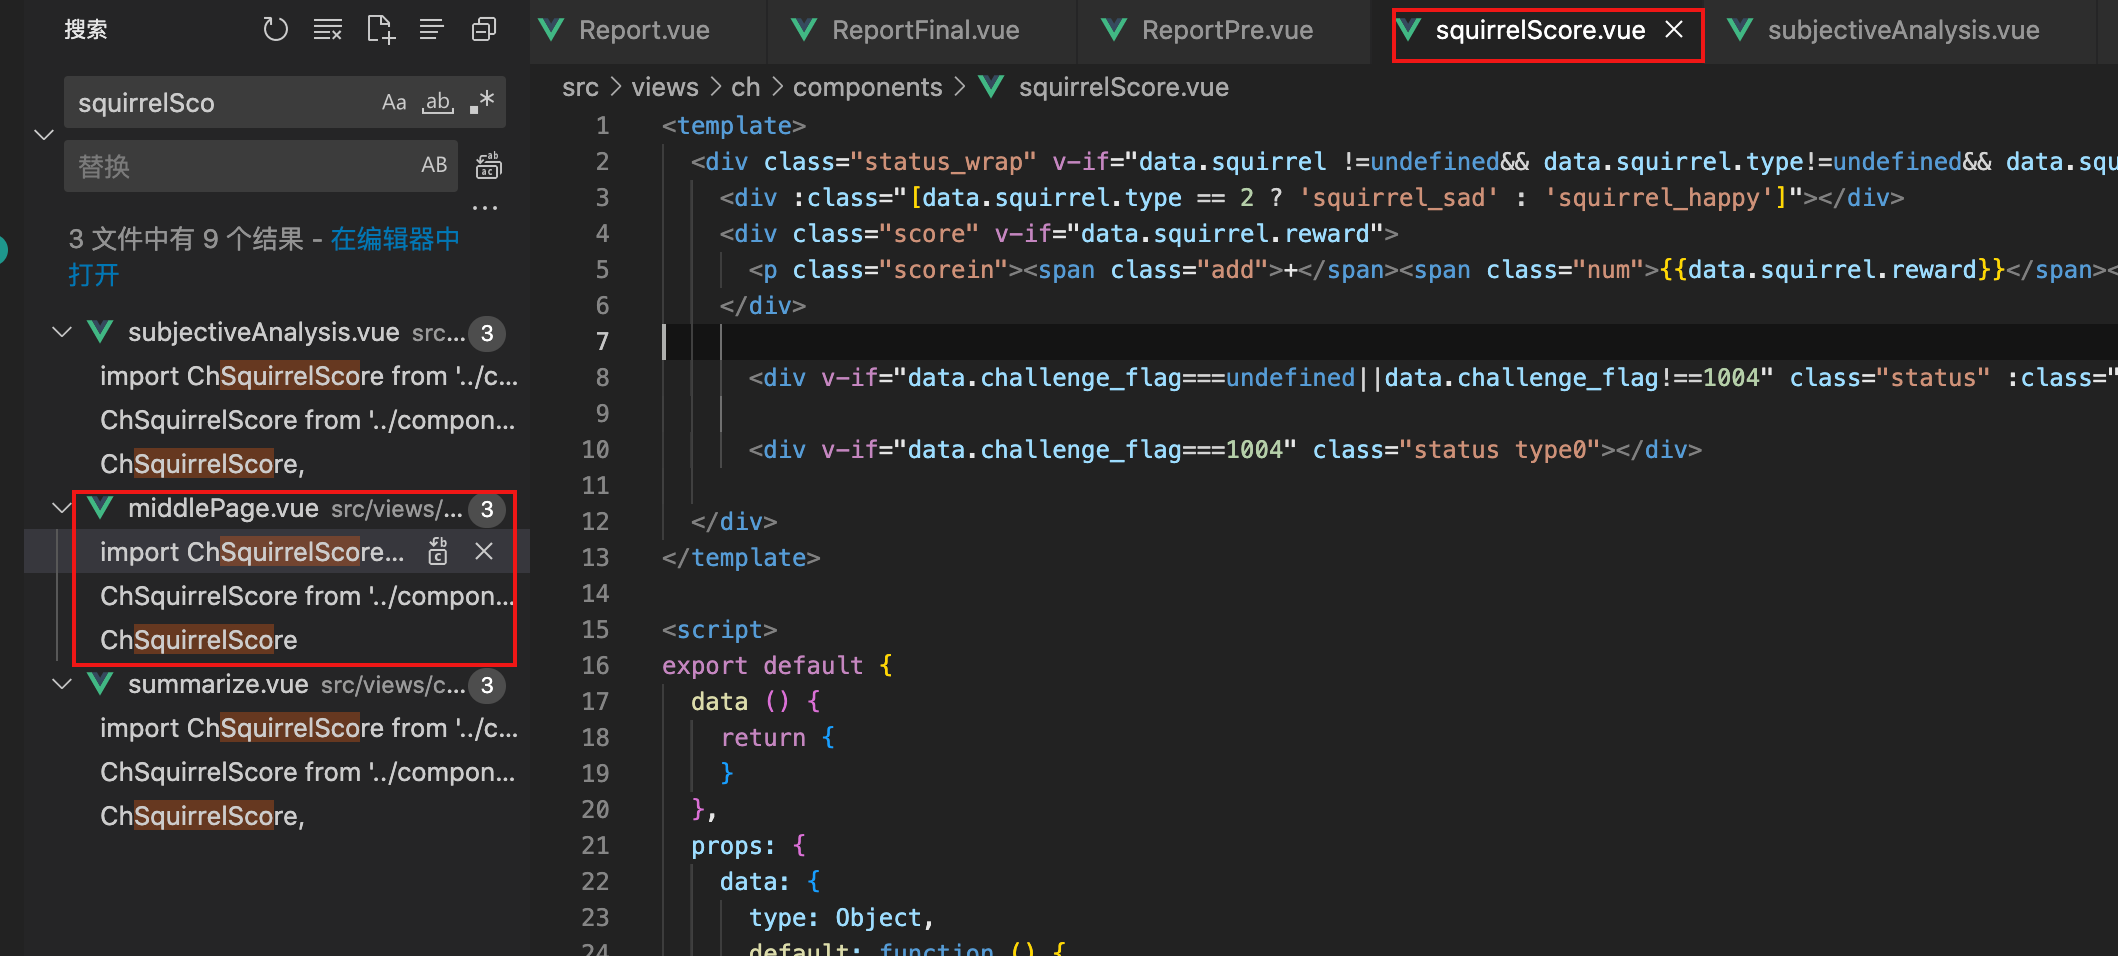This screenshot has height=956, width=2118.
Task: Switch results to tree view icon
Action: click(x=431, y=30)
